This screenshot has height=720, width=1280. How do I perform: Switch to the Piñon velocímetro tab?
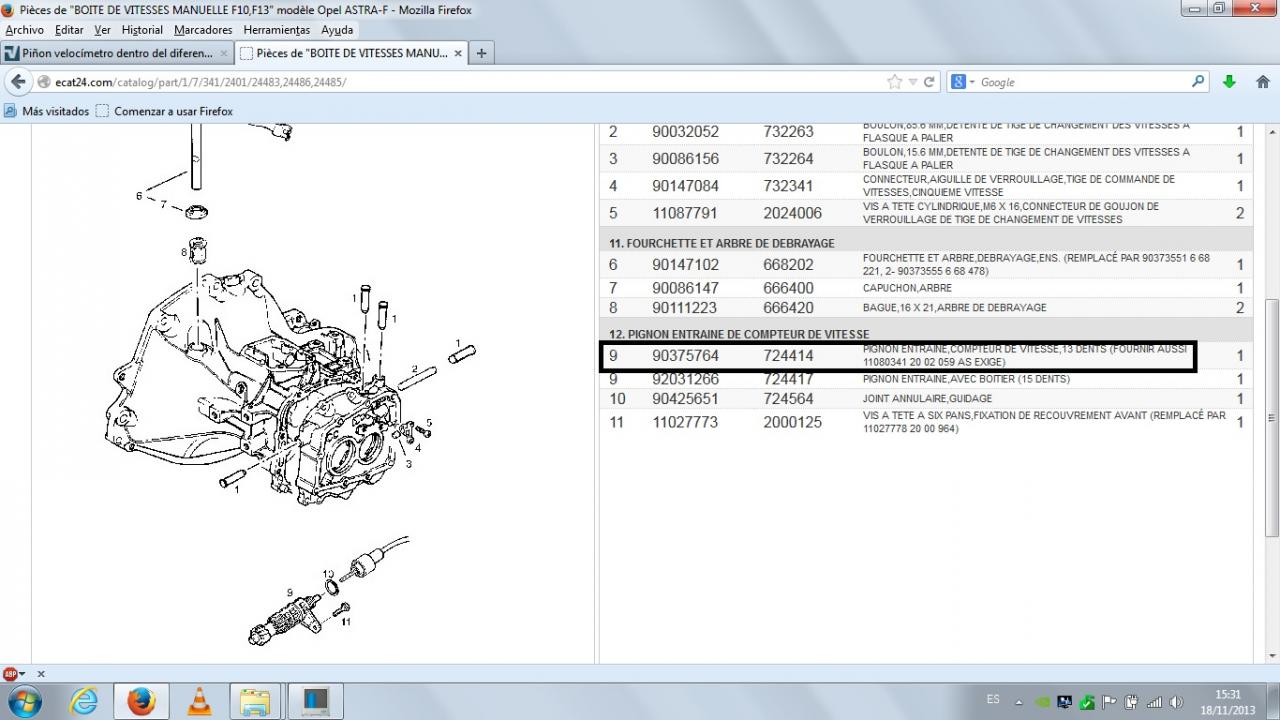(x=116, y=53)
